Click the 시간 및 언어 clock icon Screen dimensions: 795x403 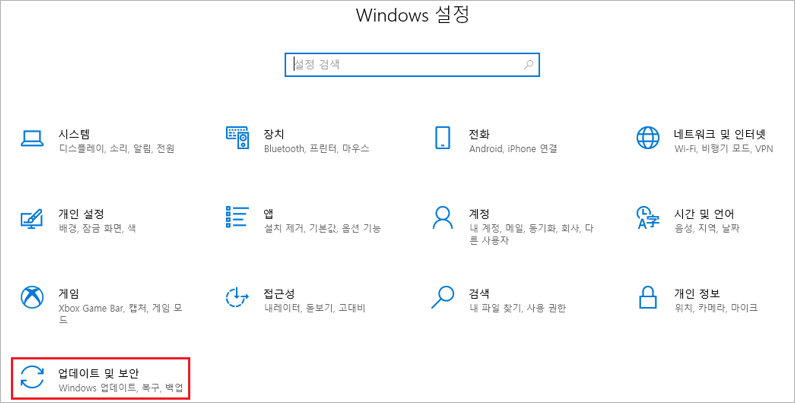pyautogui.click(x=648, y=217)
